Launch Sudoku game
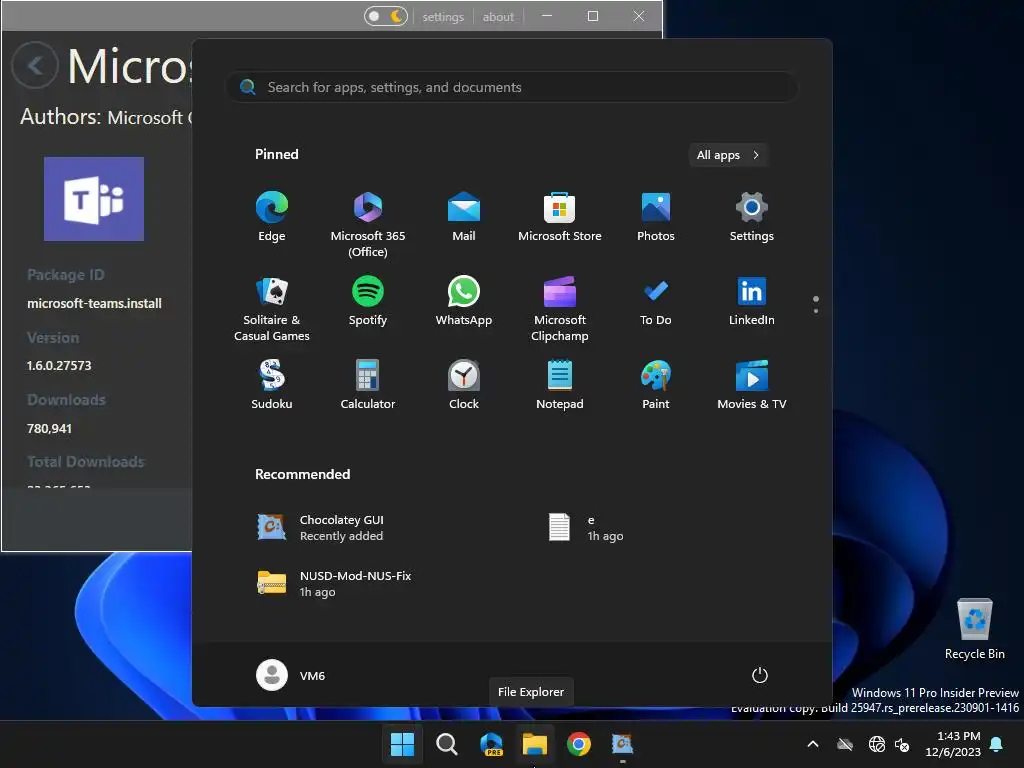Viewport: 1024px width, 768px height. point(272,385)
